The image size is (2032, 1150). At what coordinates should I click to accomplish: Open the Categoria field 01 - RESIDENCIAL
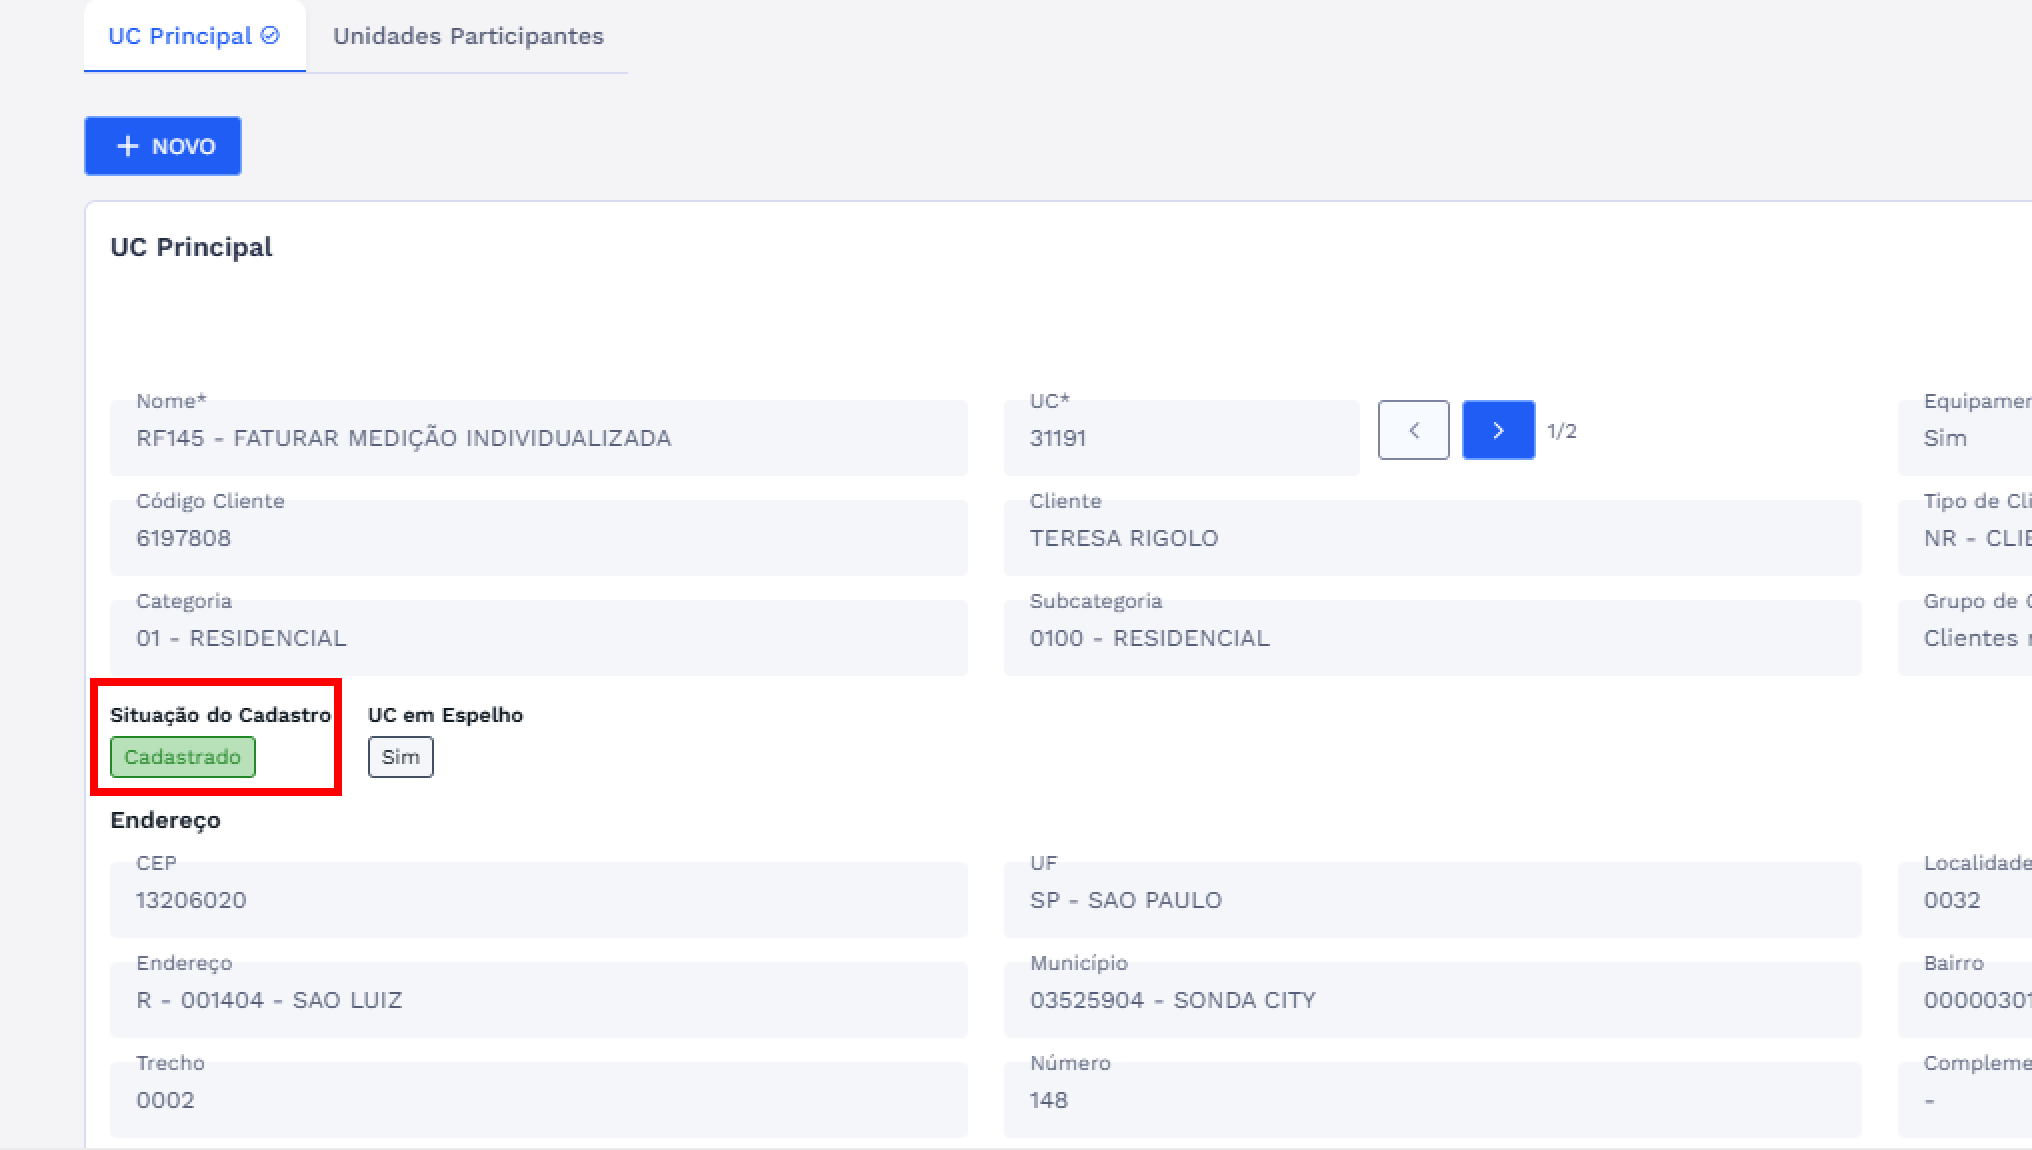pyautogui.click(x=538, y=638)
